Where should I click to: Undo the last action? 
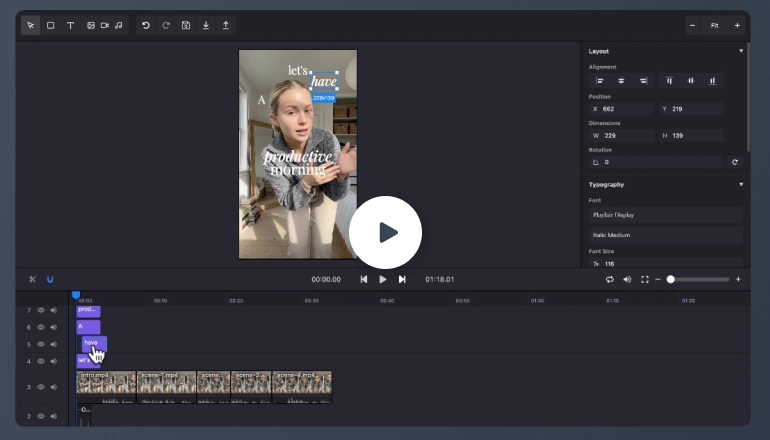(x=146, y=26)
